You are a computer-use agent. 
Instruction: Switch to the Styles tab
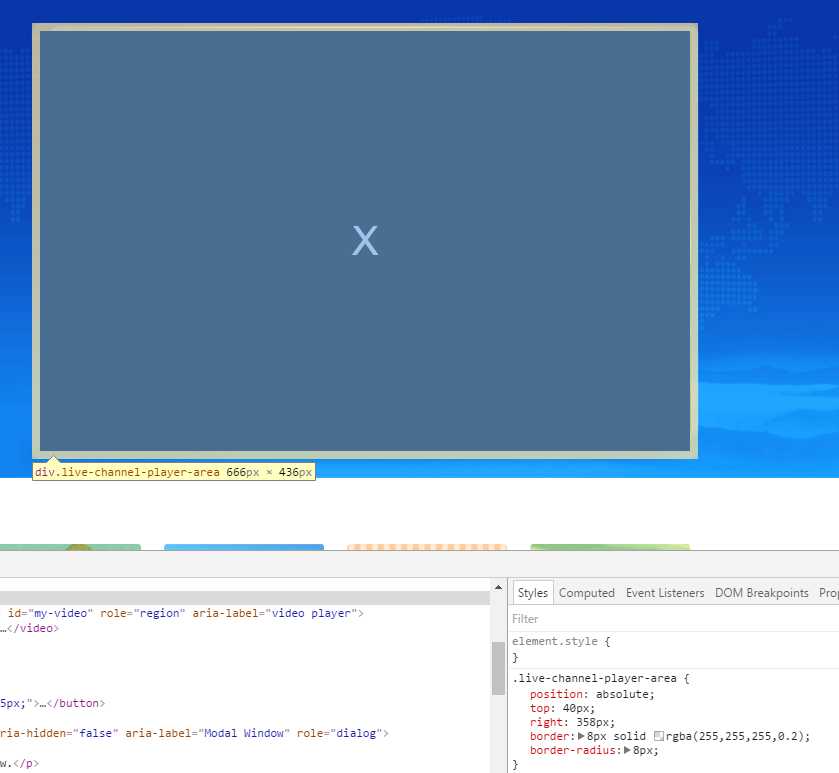point(532,593)
